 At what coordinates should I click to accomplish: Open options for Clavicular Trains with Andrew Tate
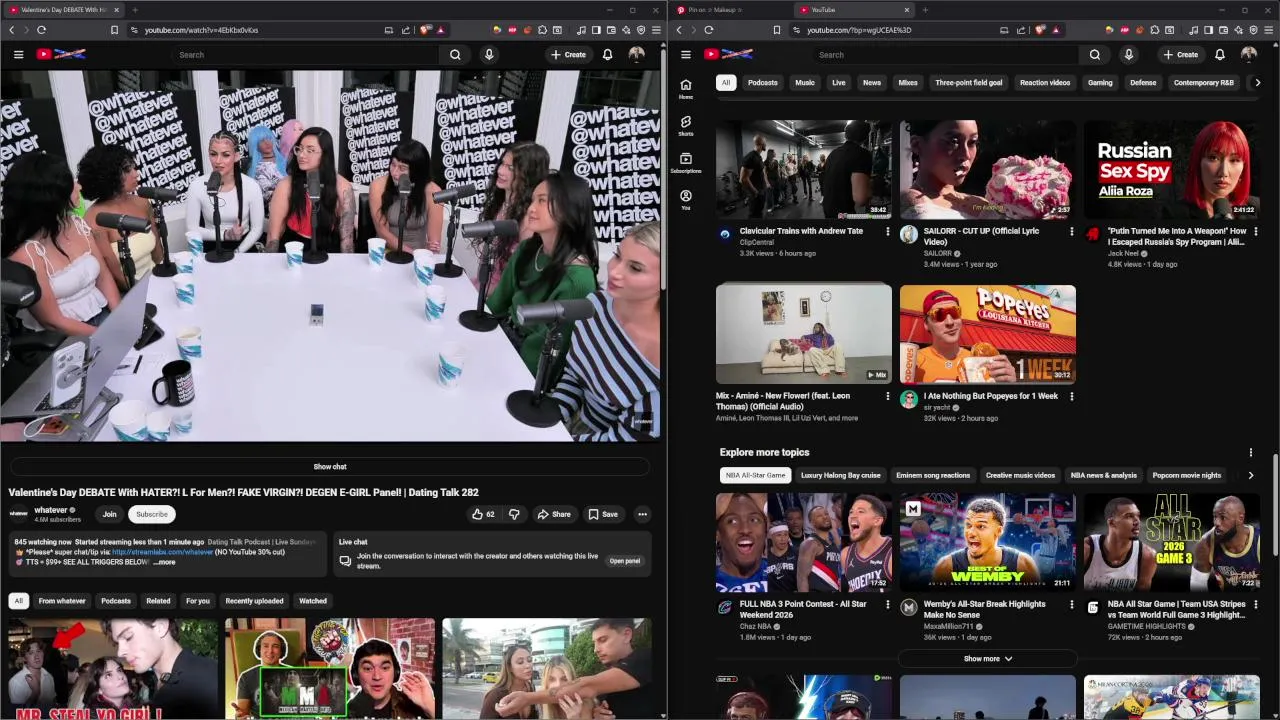click(887, 231)
